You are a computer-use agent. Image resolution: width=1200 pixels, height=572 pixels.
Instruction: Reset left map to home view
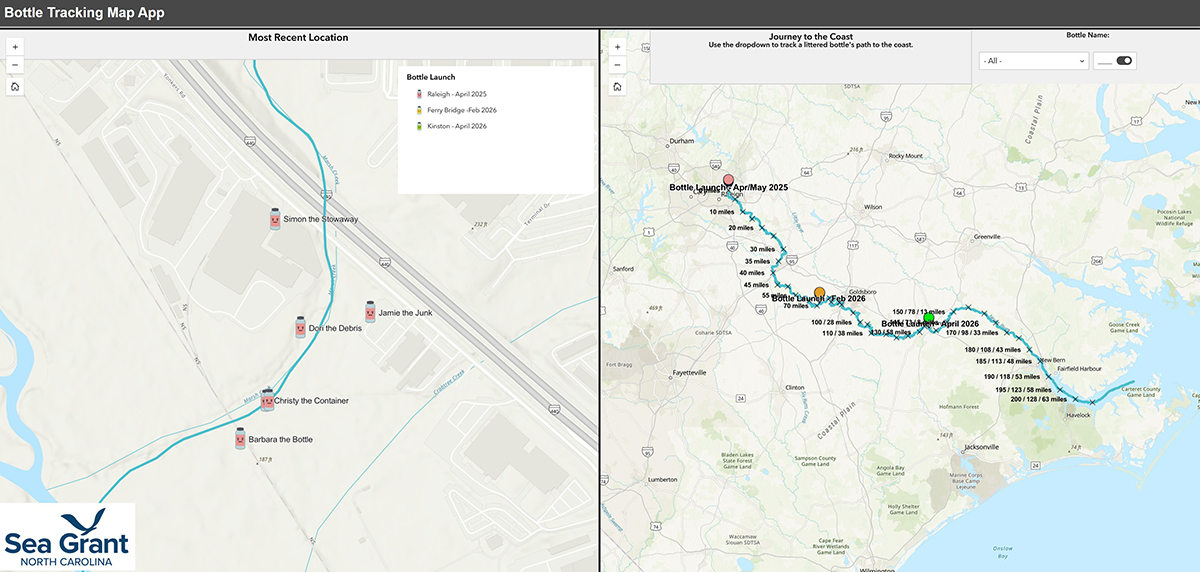pyautogui.click(x=15, y=87)
